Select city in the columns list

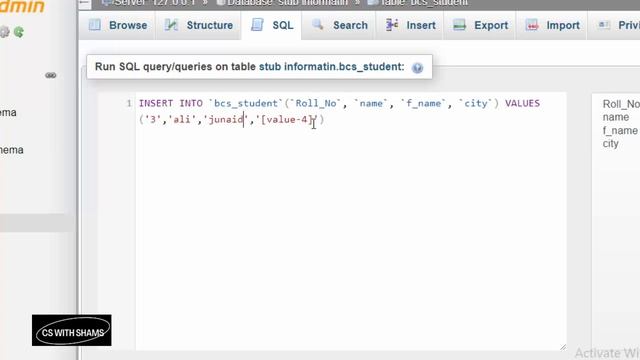(x=611, y=144)
